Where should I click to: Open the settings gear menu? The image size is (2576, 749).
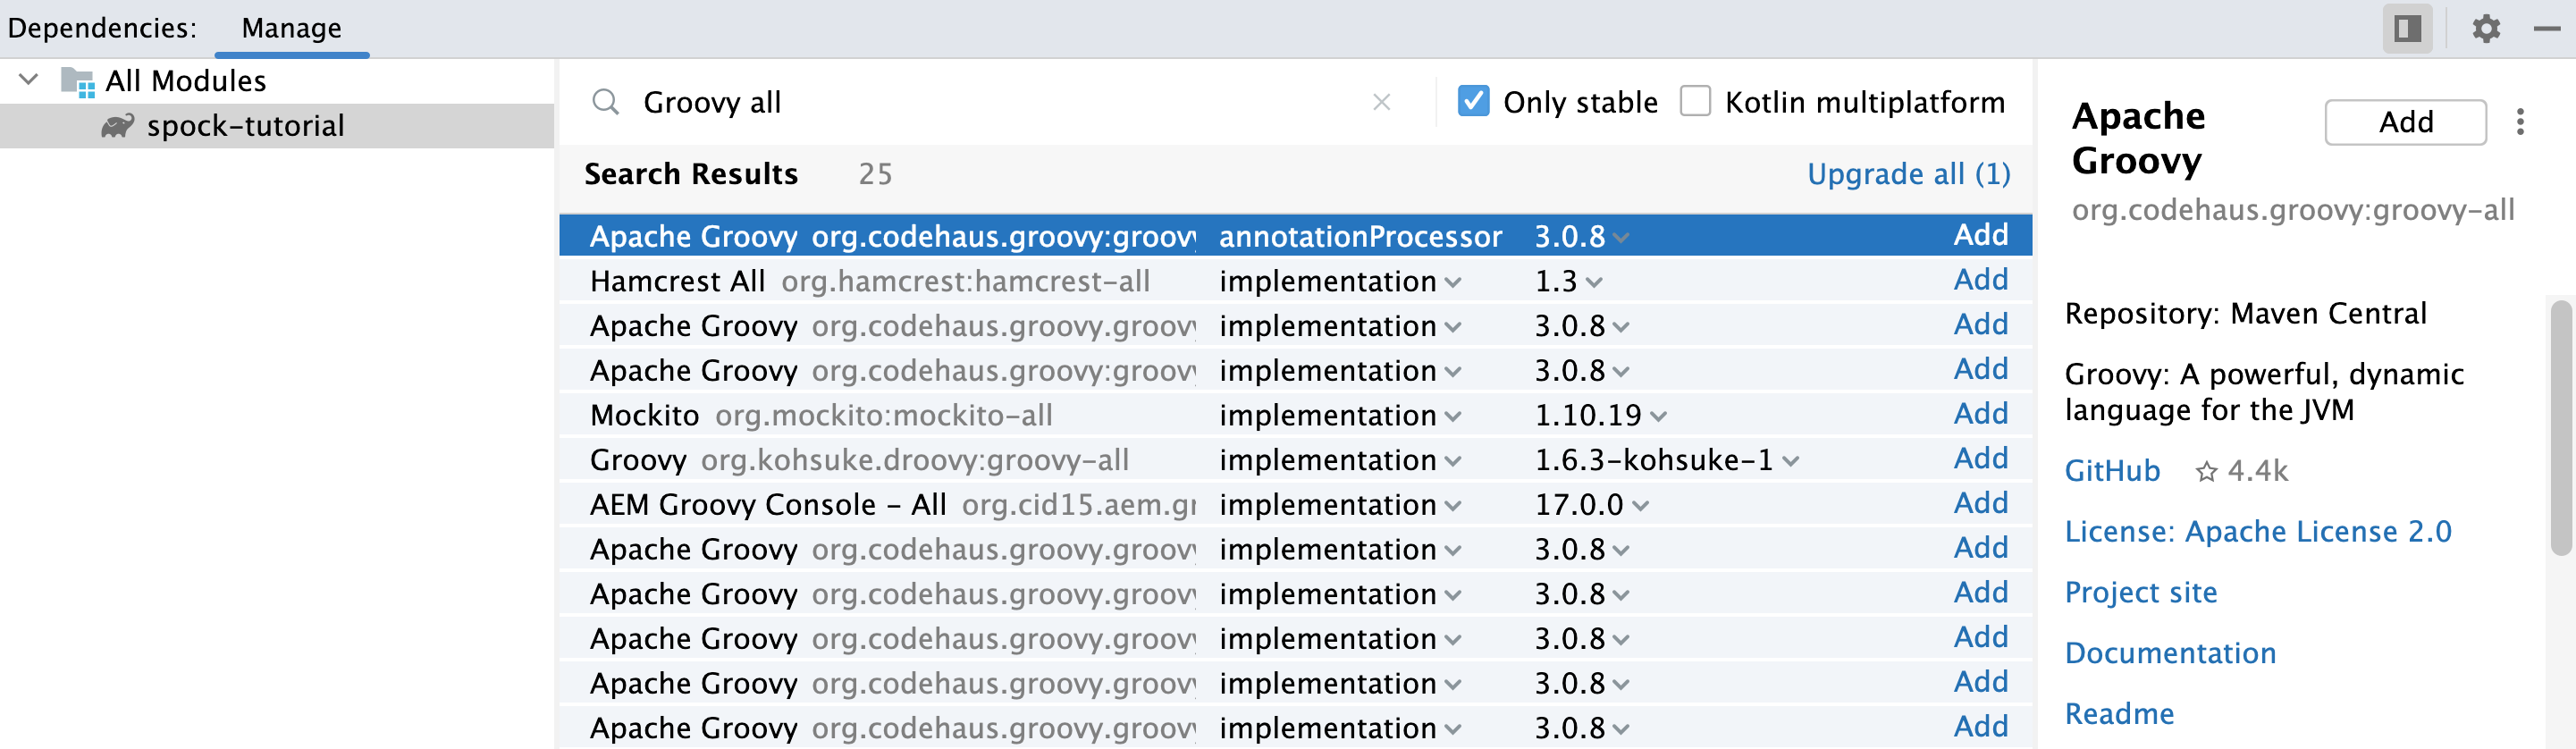click(x=2485, y=28)
